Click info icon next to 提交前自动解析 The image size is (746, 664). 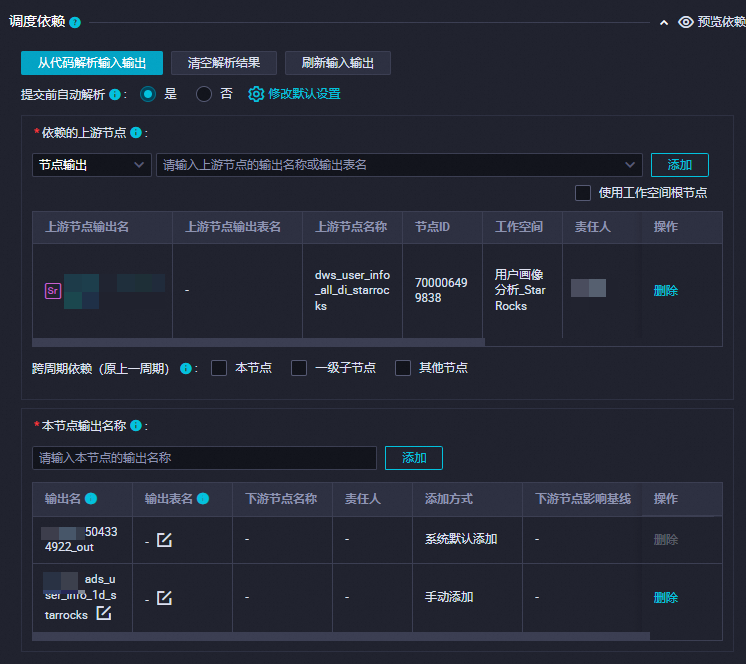pos(115,94)
